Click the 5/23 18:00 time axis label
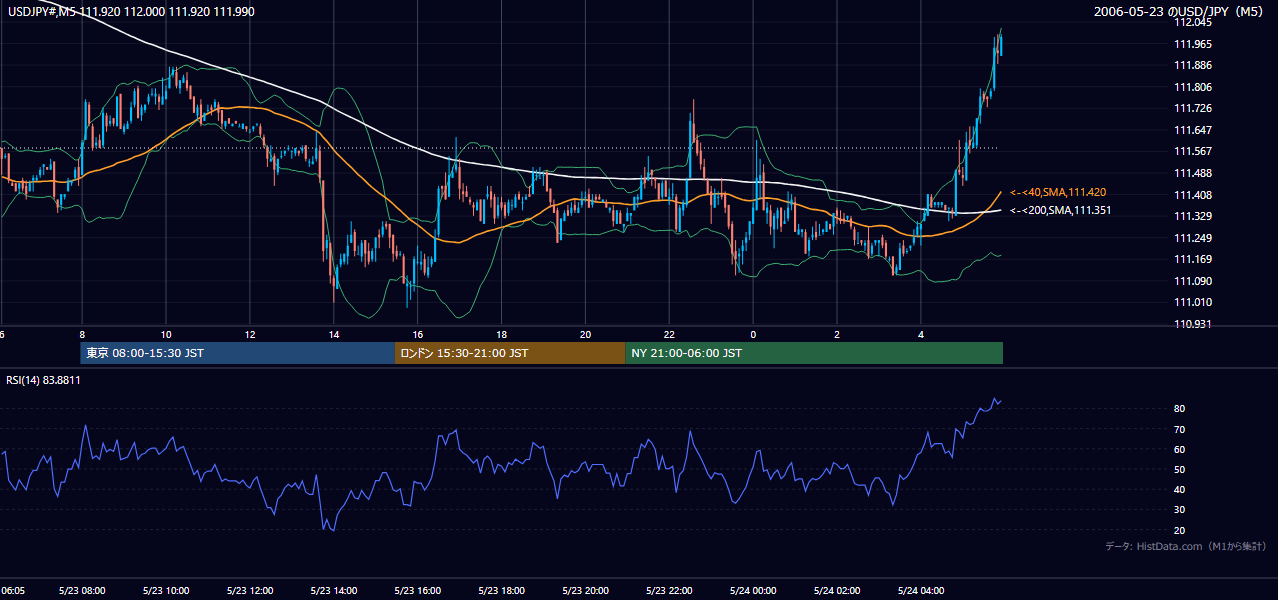The image size is (1278, 600). [501, 591]
